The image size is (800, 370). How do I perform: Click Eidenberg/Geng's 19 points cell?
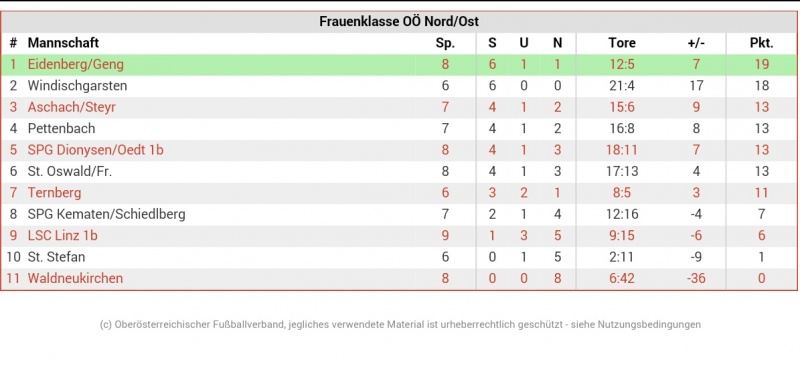[762, 65]
